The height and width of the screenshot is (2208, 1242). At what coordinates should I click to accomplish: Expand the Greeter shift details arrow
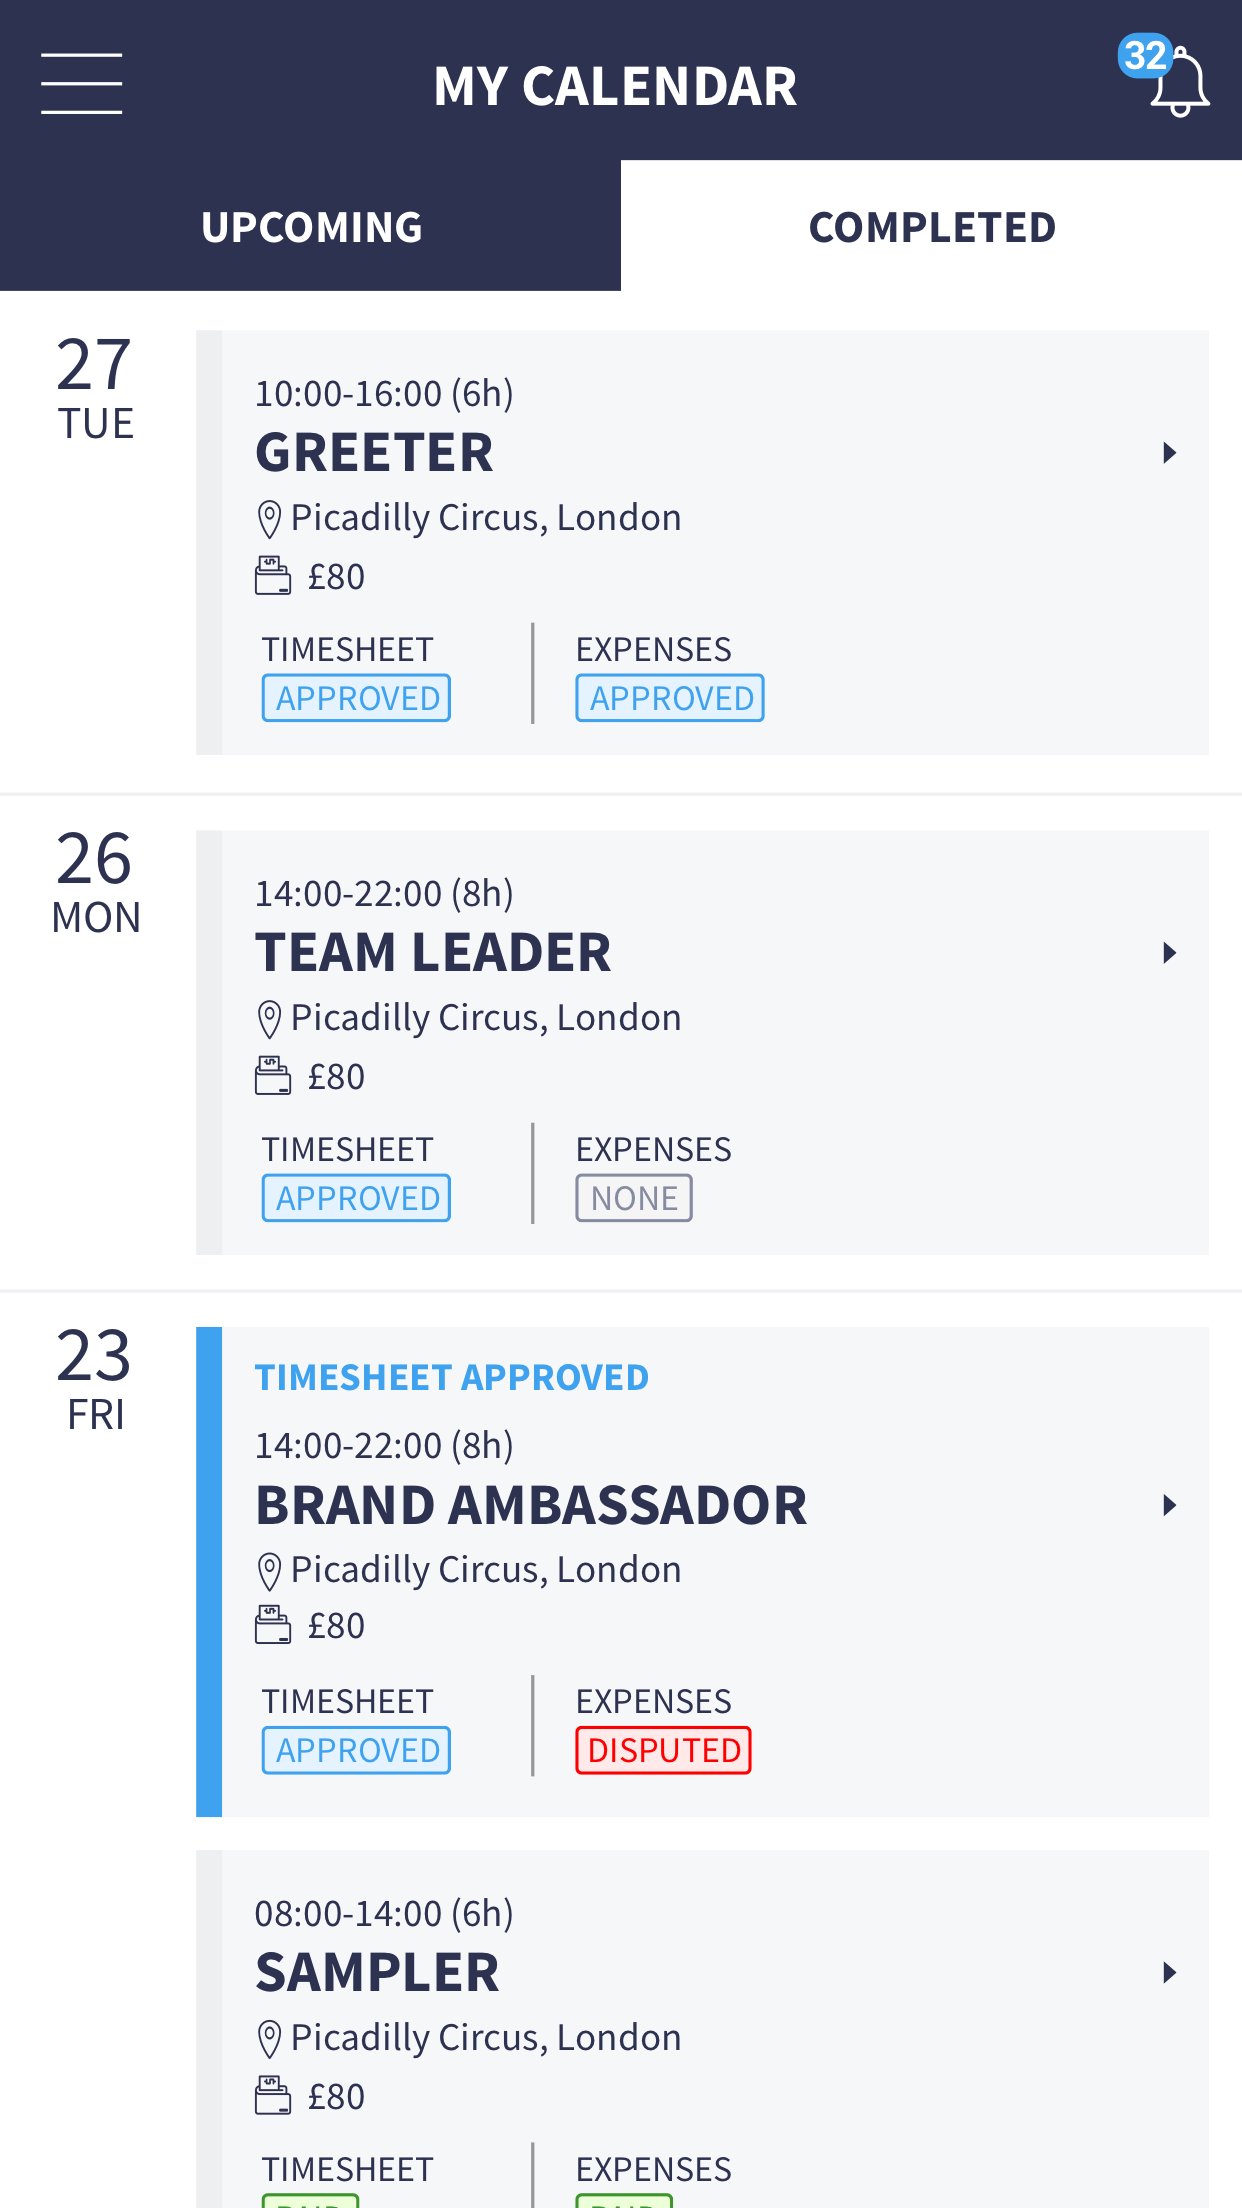coord(1169,453)
